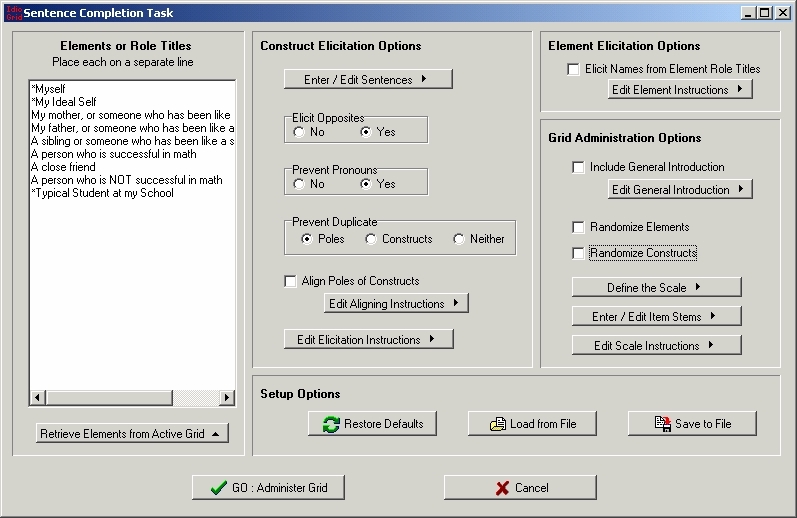Click the Load from File folder icon
This screenshot has height=518, width=797.
[497, 424]
